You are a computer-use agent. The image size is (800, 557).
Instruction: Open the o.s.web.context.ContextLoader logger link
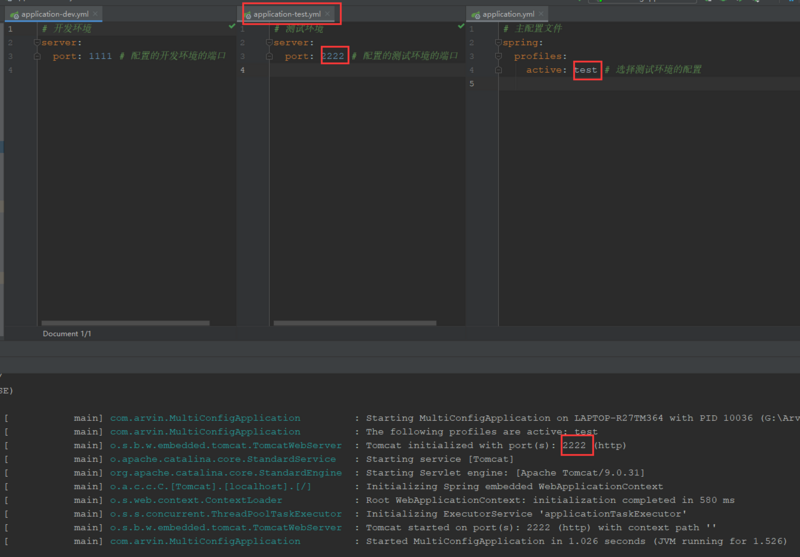[196, 500]
